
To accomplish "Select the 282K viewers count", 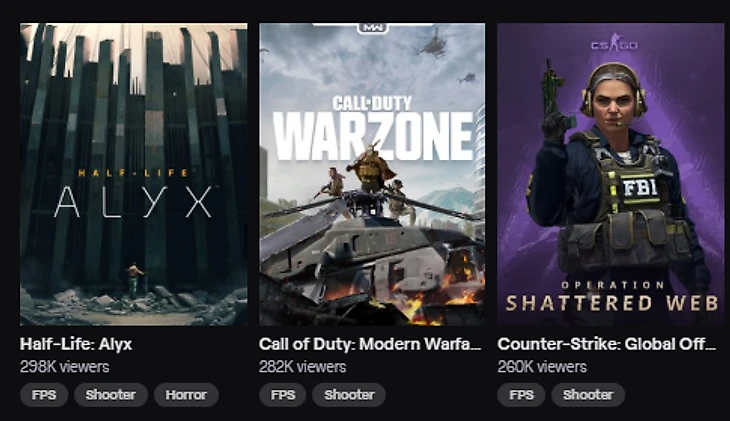I will (303, 367).
